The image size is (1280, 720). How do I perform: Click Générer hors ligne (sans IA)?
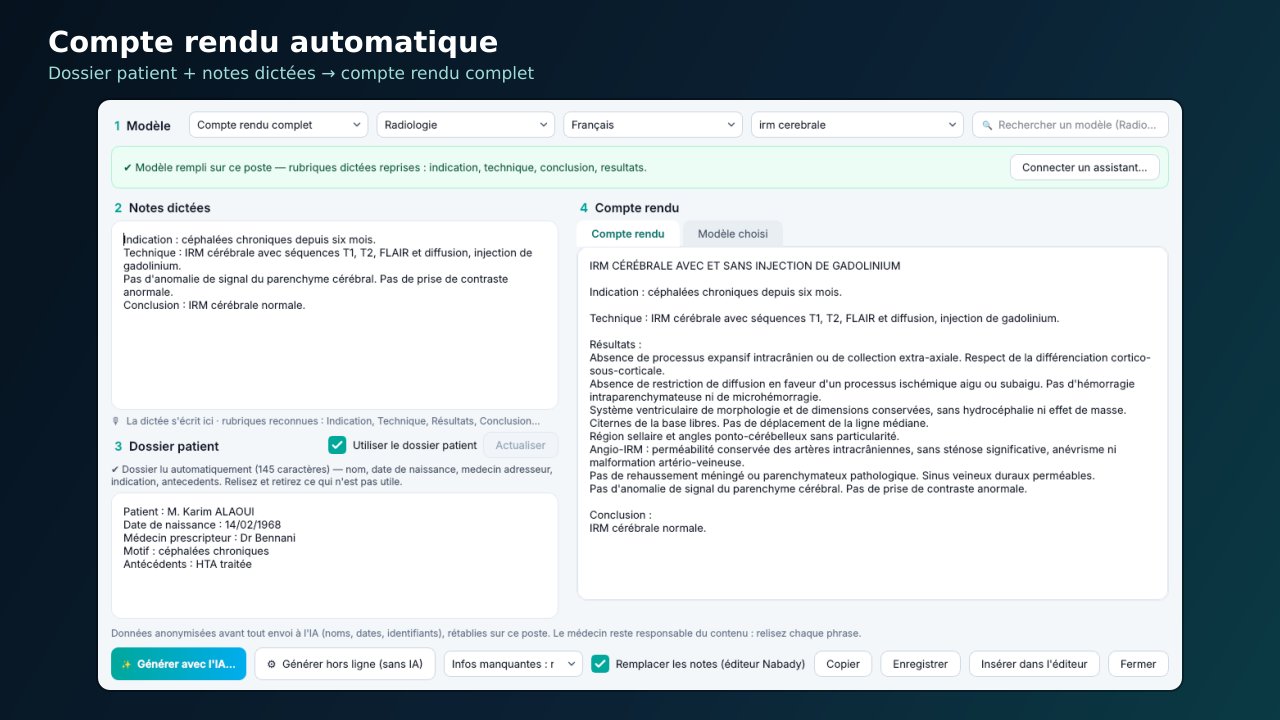345,664
